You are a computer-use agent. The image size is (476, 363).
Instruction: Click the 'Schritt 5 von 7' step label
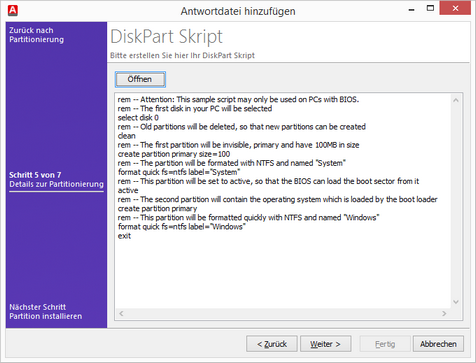(x=35, y=175)
